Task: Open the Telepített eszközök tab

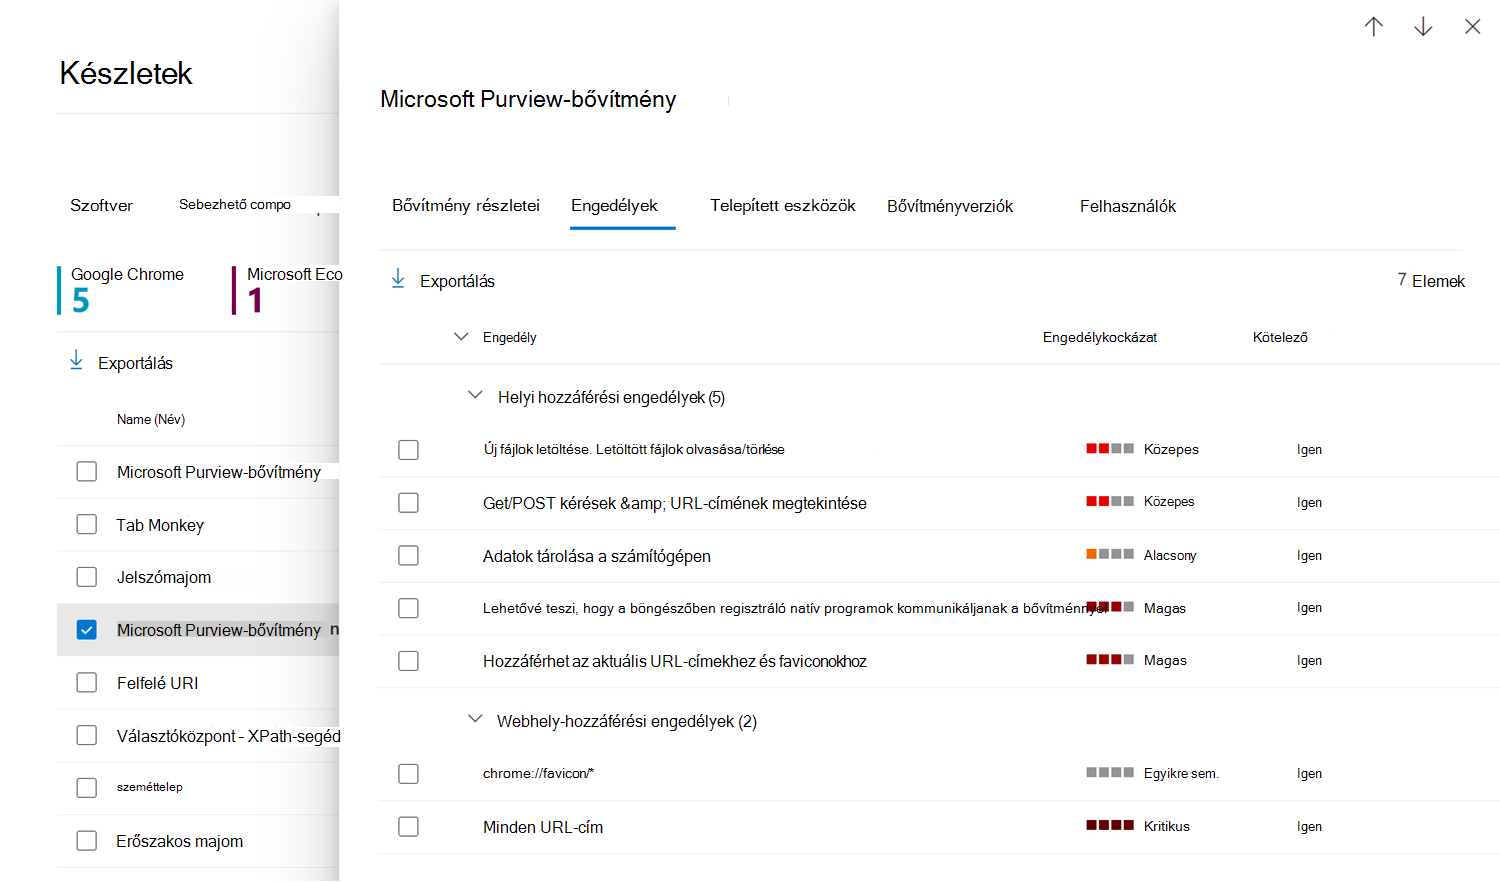Action: point(783,206)
